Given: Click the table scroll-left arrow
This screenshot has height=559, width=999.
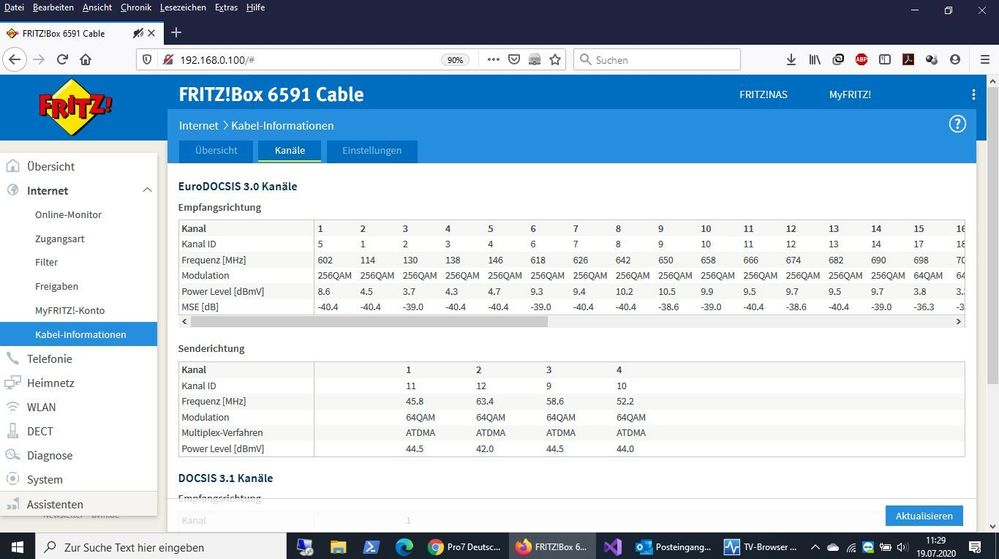Looking at the screenshot, I should point(185,322).
